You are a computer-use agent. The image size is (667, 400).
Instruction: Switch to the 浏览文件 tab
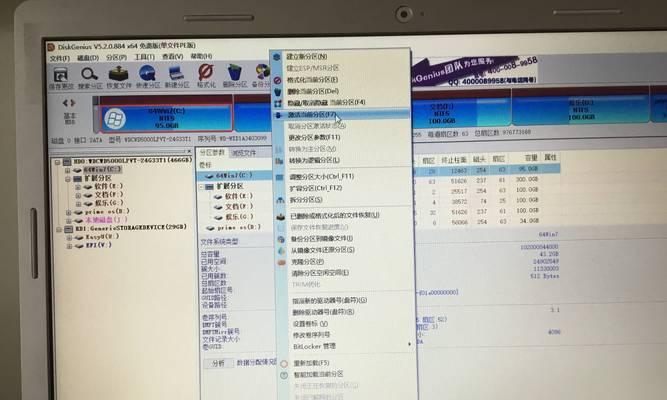[x=244, y=153]
